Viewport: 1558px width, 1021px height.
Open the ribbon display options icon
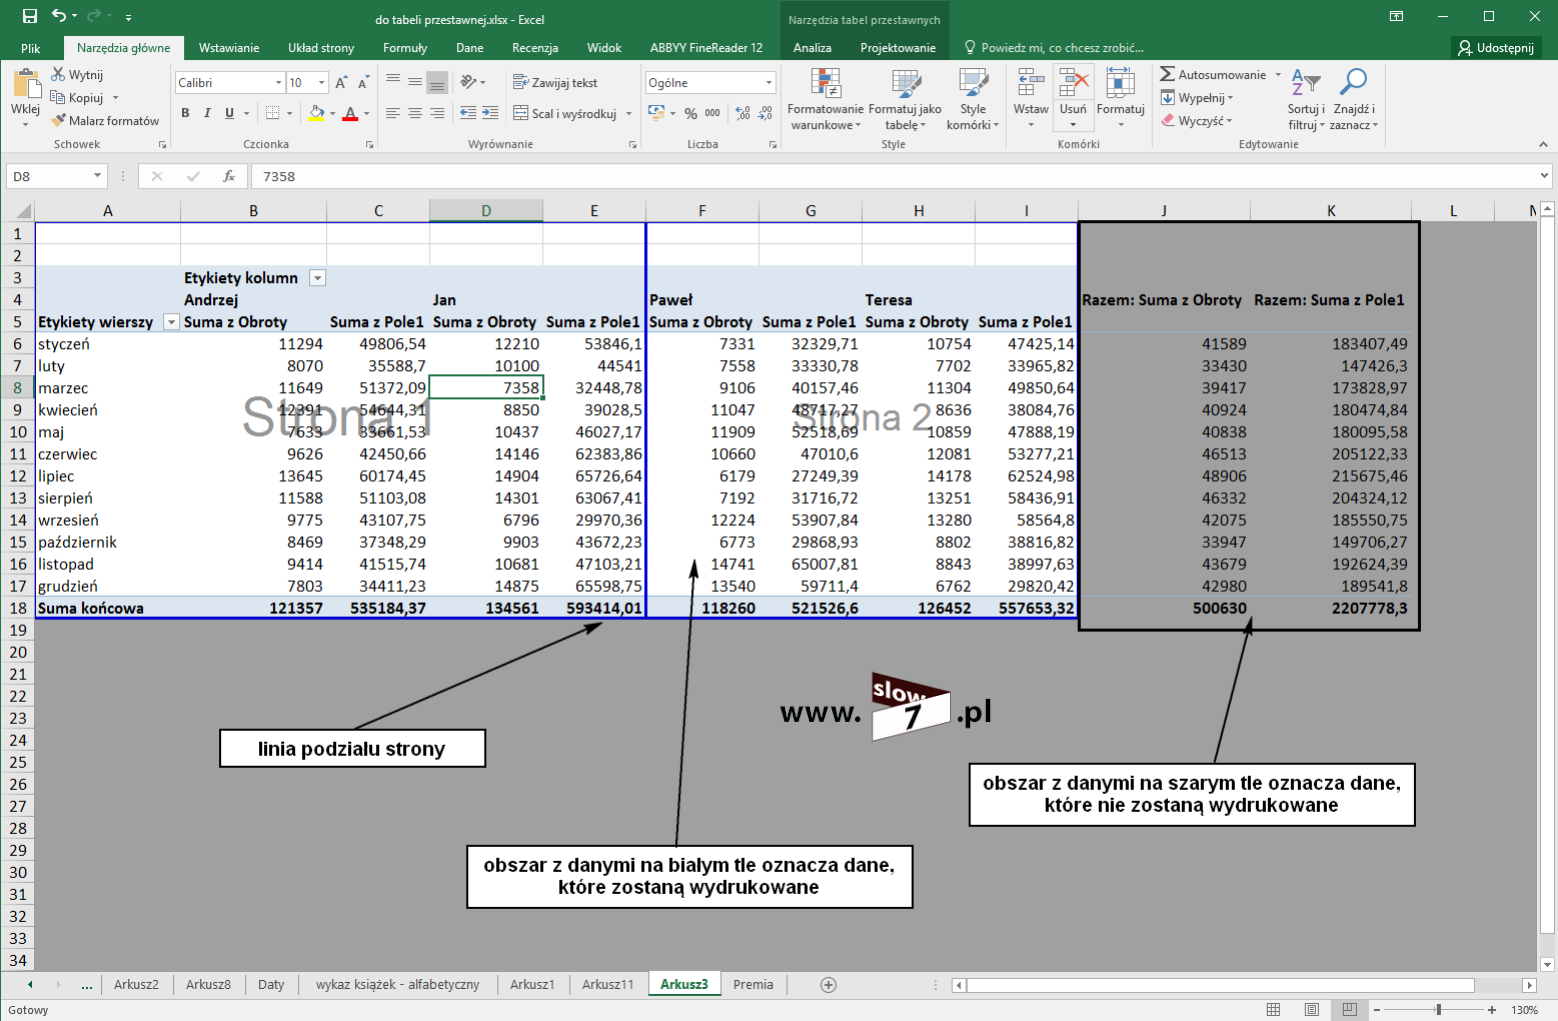[x=1397, y=16]
